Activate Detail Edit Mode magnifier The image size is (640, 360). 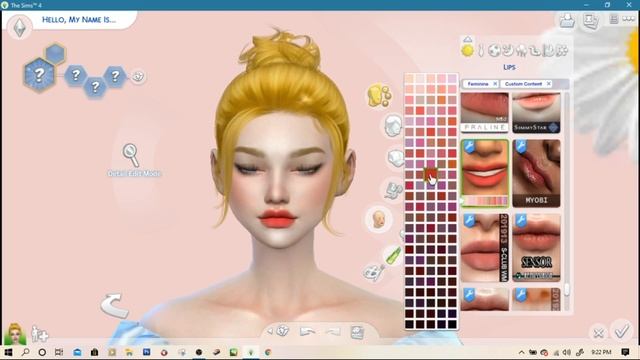(131, 155)
